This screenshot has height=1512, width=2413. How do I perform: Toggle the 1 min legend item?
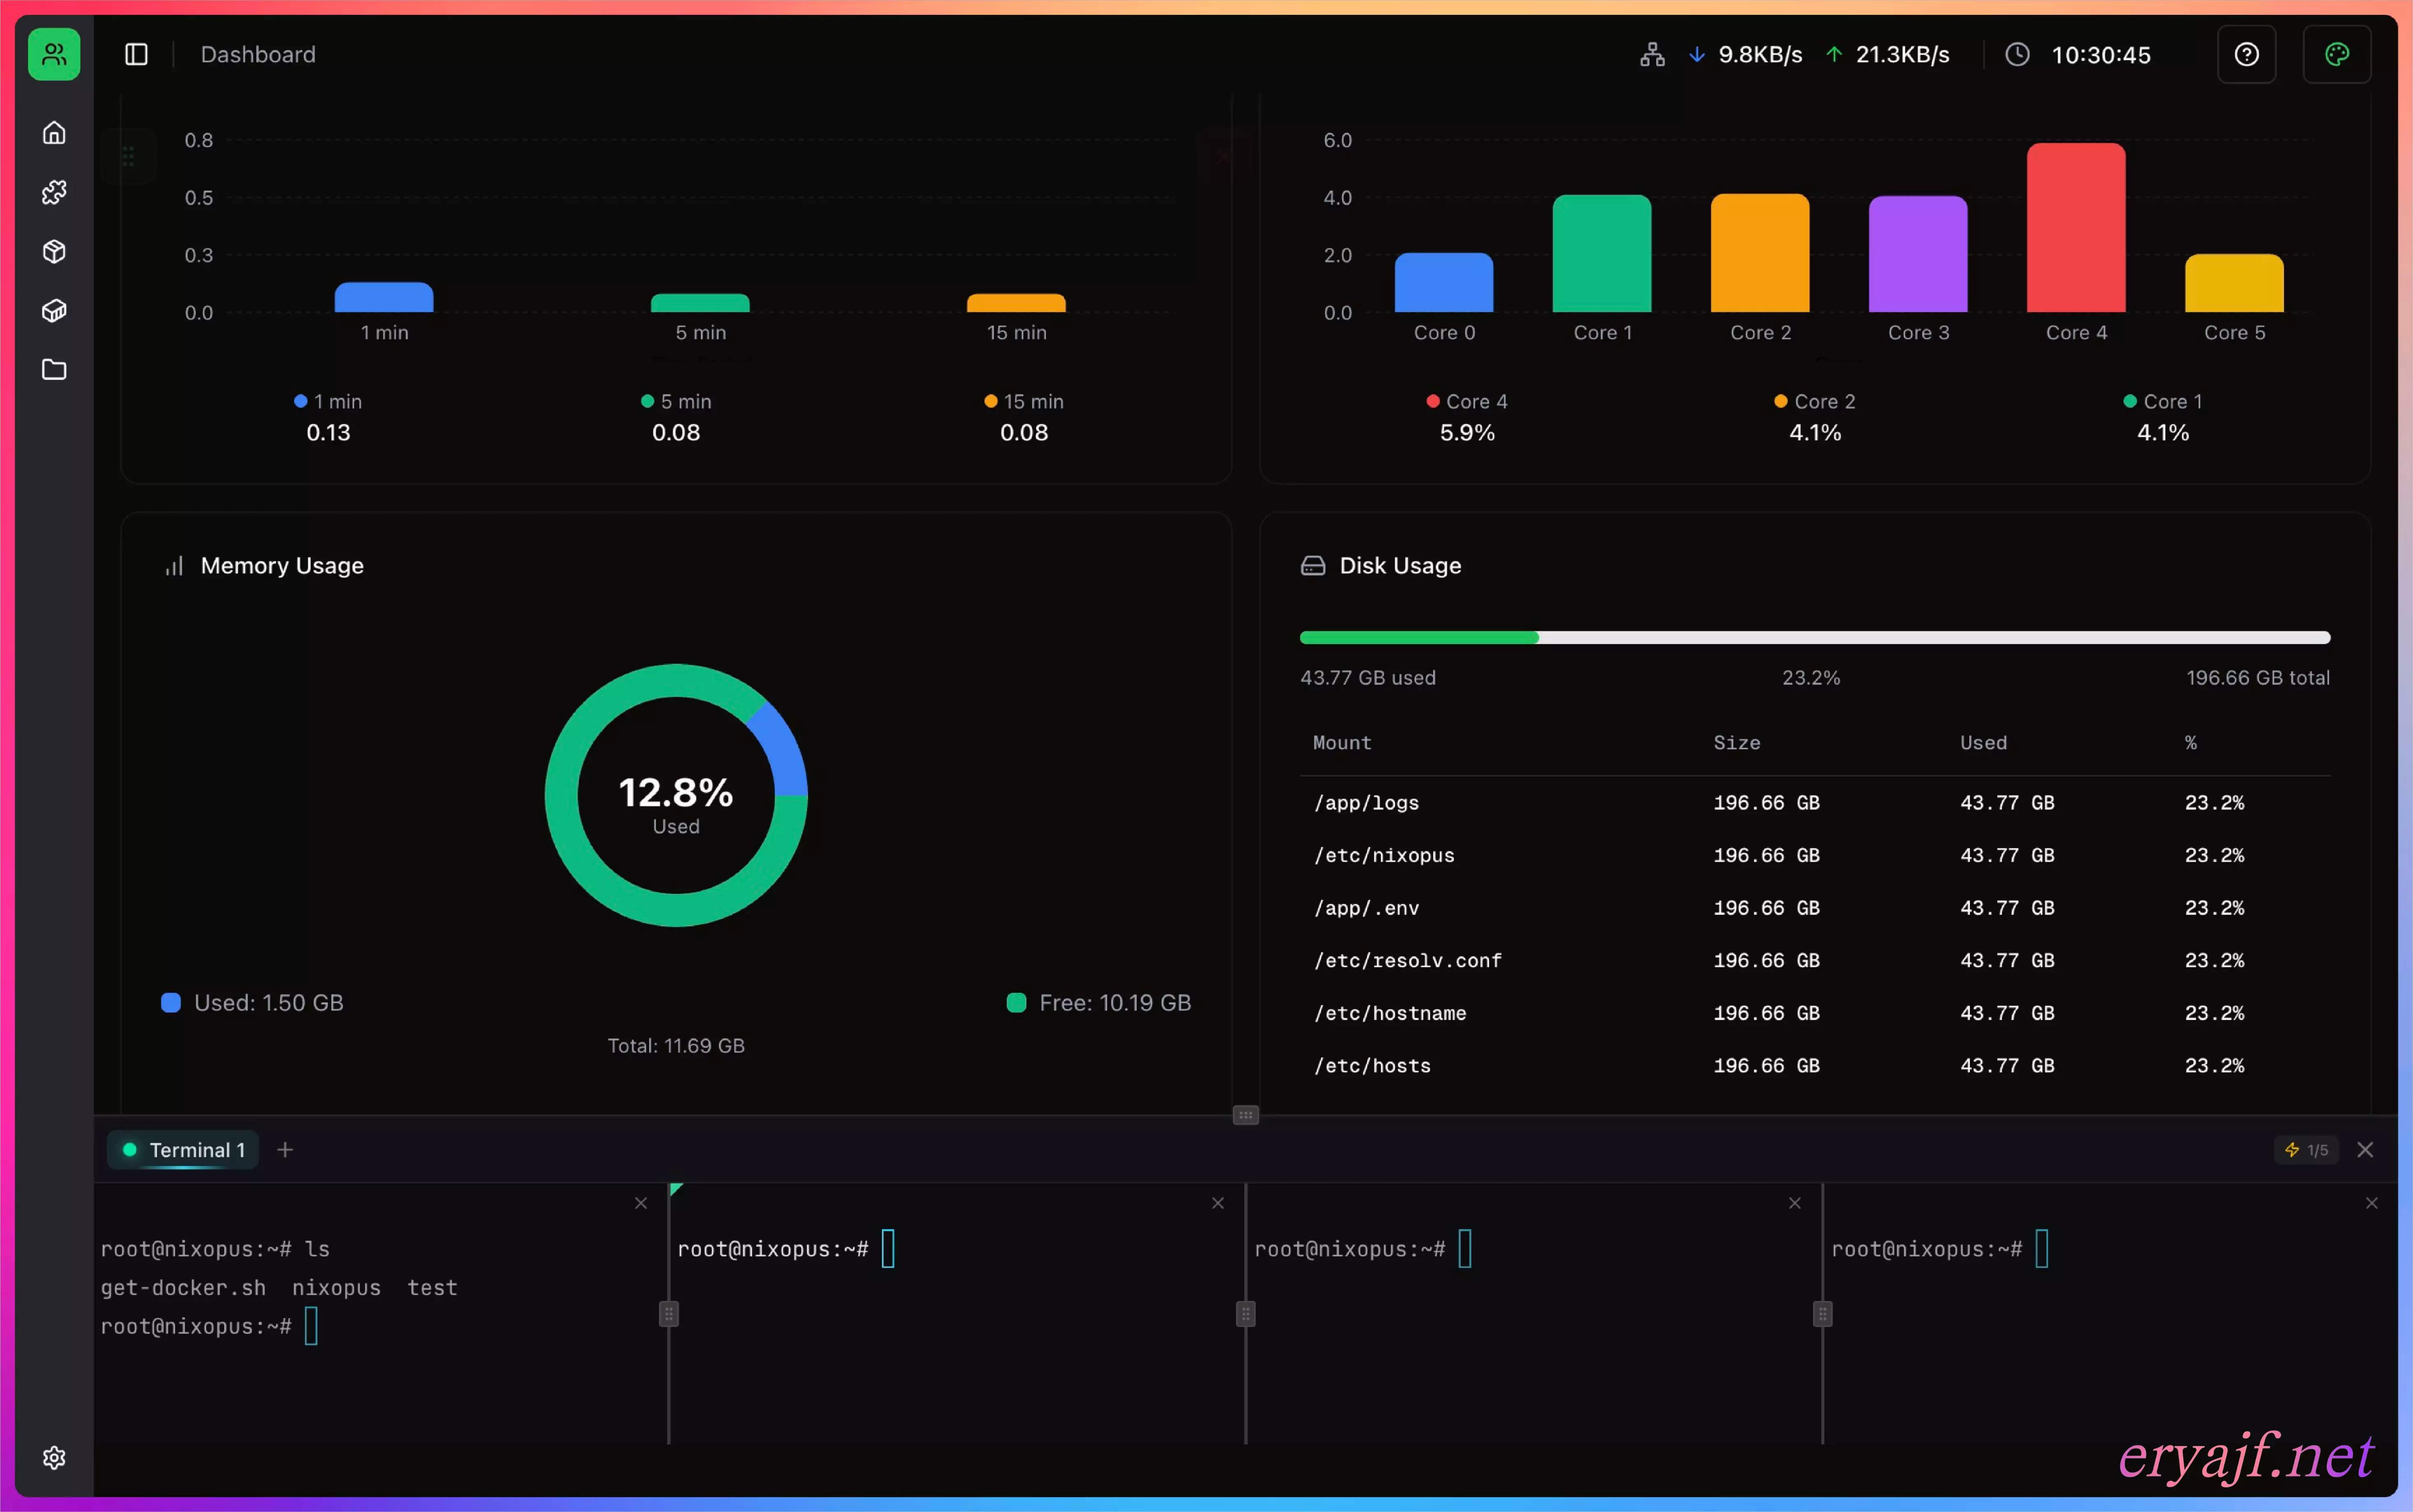(329, 401)
